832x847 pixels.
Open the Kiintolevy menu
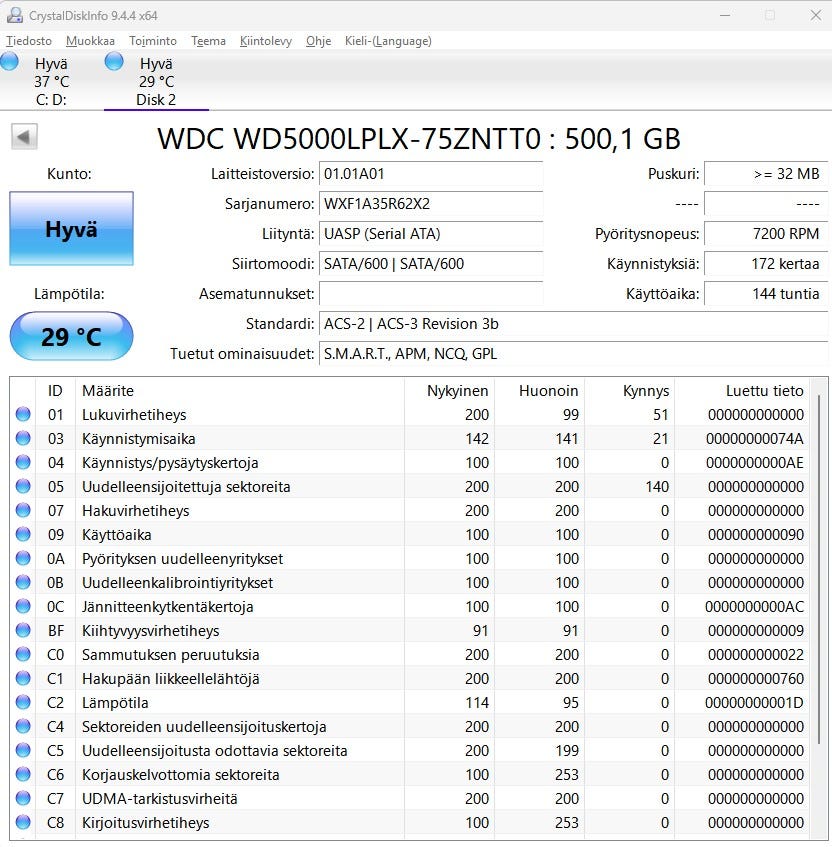click(266, 41)
